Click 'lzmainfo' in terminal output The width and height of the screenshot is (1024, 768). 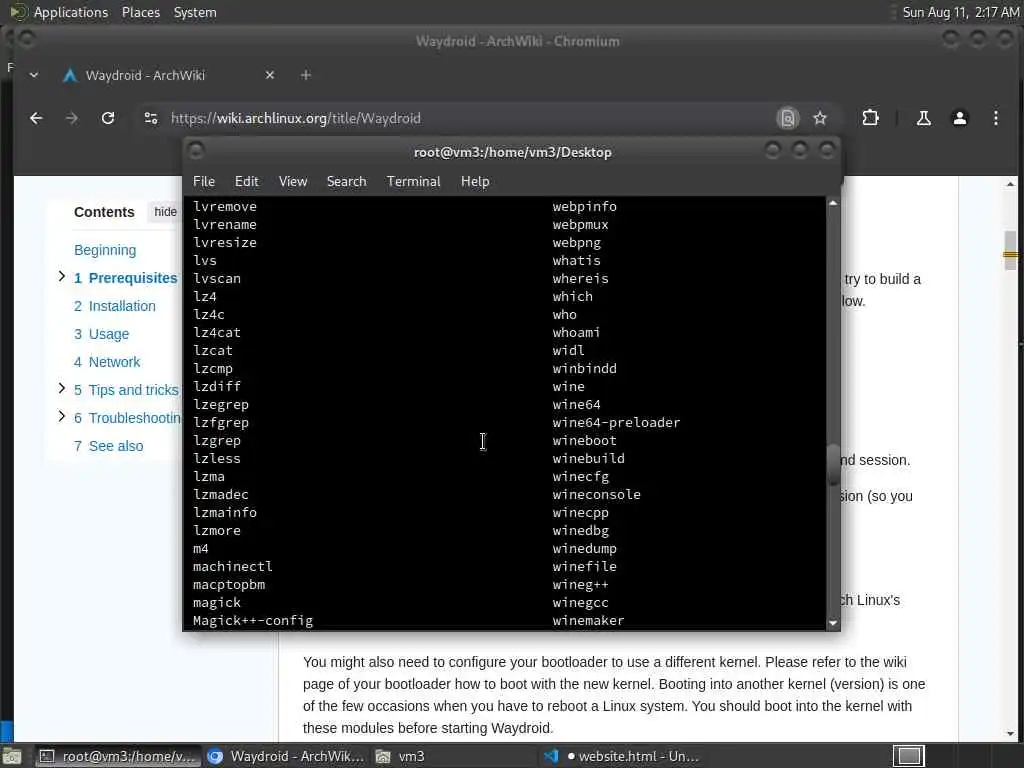(225, 513)
